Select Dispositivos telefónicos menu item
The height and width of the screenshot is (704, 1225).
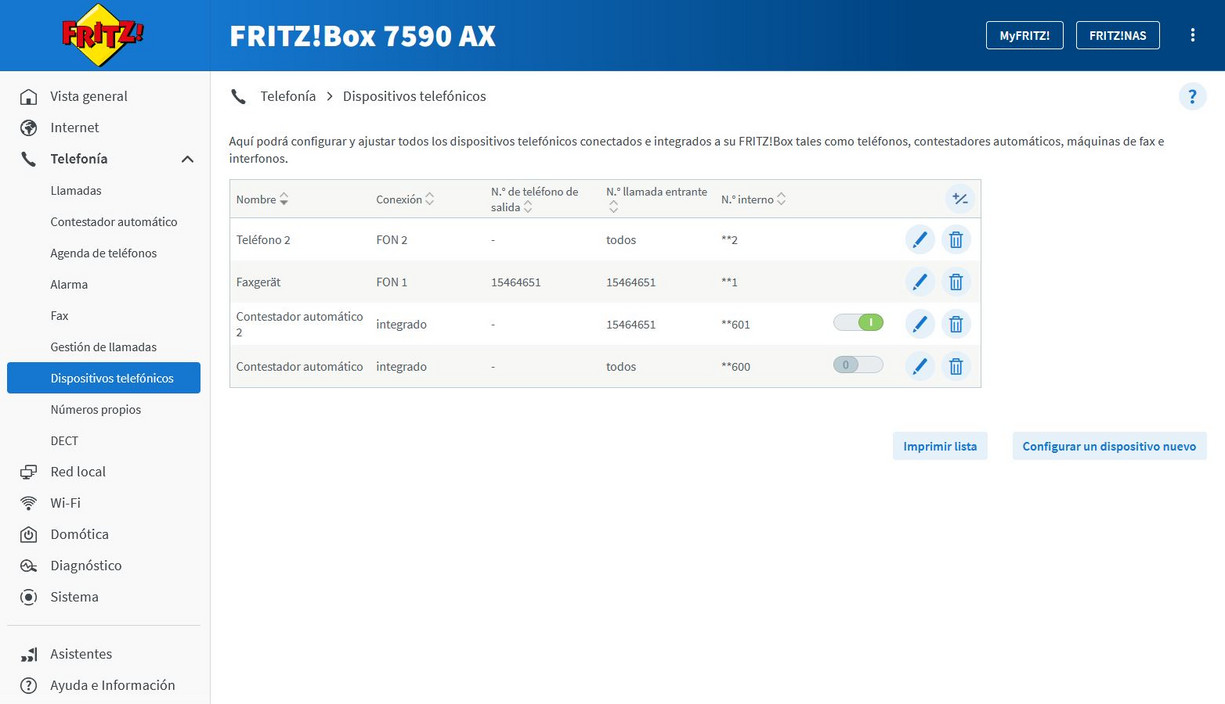[103, 378]
